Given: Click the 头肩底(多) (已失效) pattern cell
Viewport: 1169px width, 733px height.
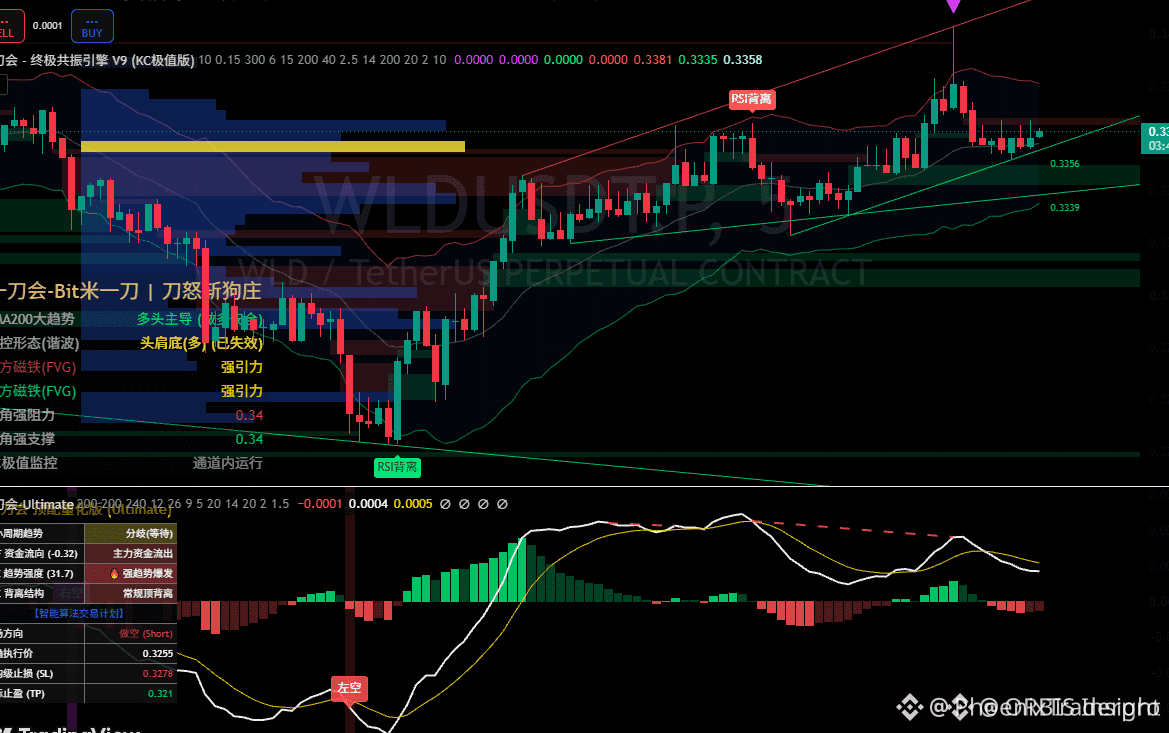Looking at the screenshot, I should (201, 343).
